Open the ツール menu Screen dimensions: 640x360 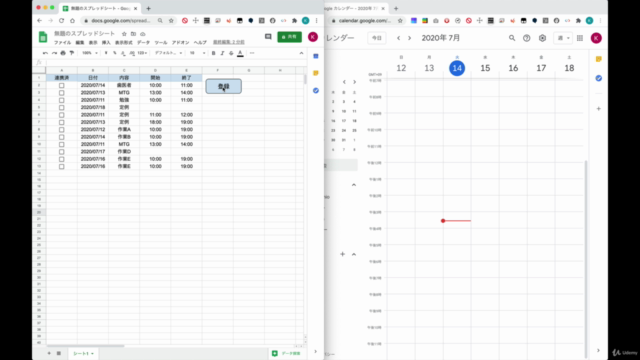coord(161,42)
